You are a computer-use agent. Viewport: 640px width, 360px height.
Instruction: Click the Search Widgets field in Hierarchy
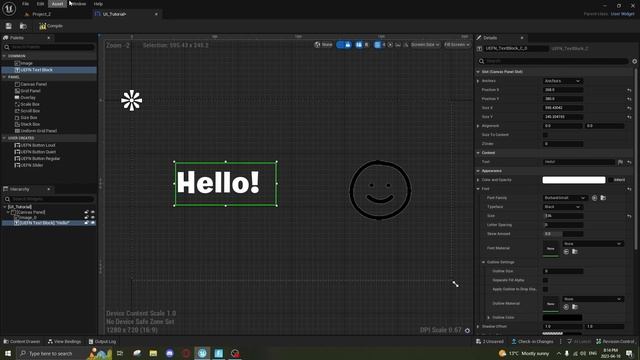tap(49, 199)
